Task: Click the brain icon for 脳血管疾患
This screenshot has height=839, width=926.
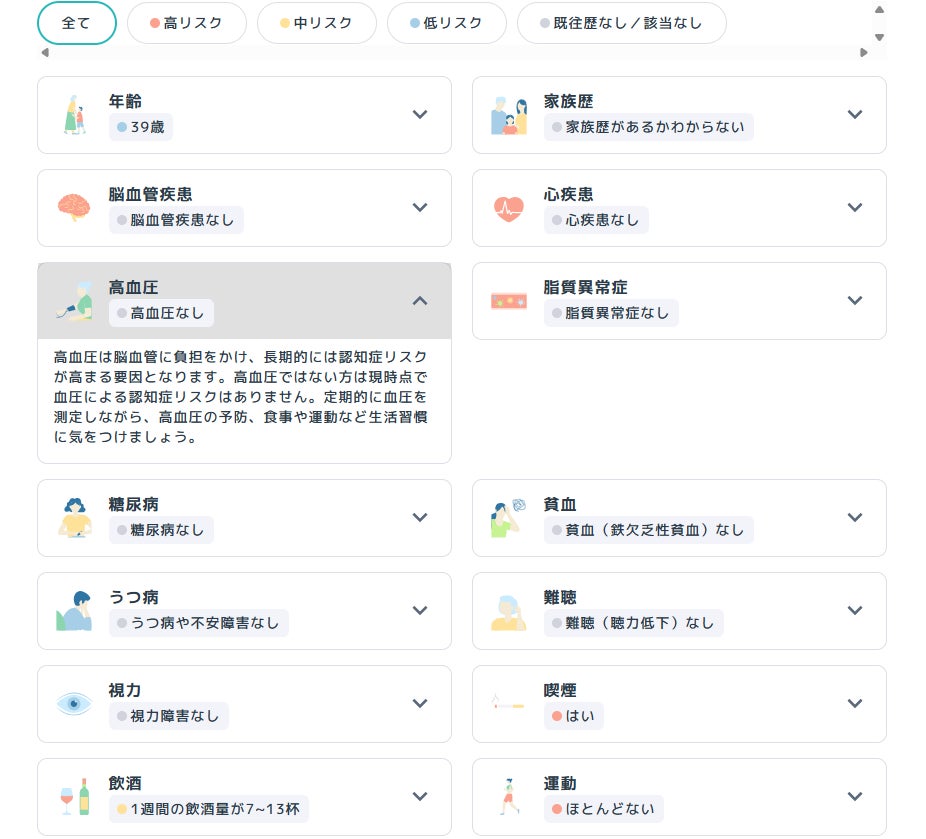Action: pyautogui.click(x=74, y=207)
